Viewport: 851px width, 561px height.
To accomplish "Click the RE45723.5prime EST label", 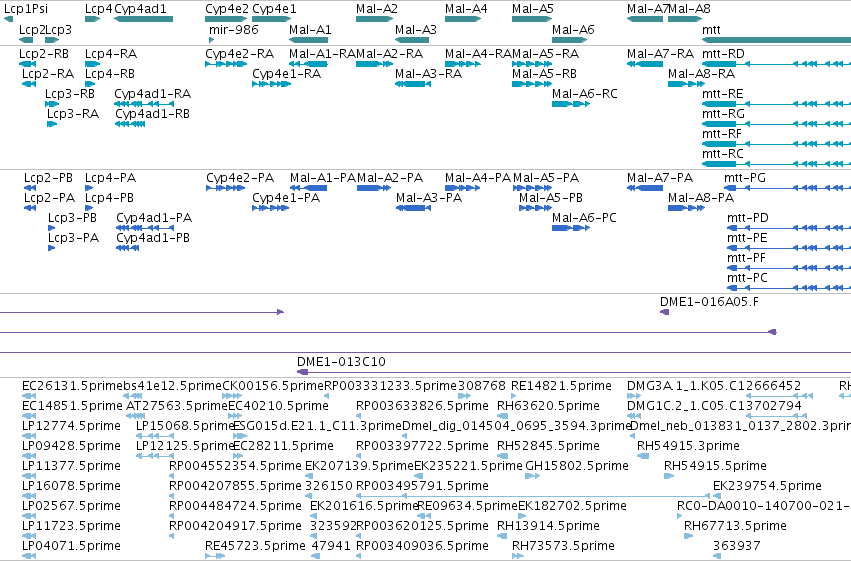I will [255, 546].
